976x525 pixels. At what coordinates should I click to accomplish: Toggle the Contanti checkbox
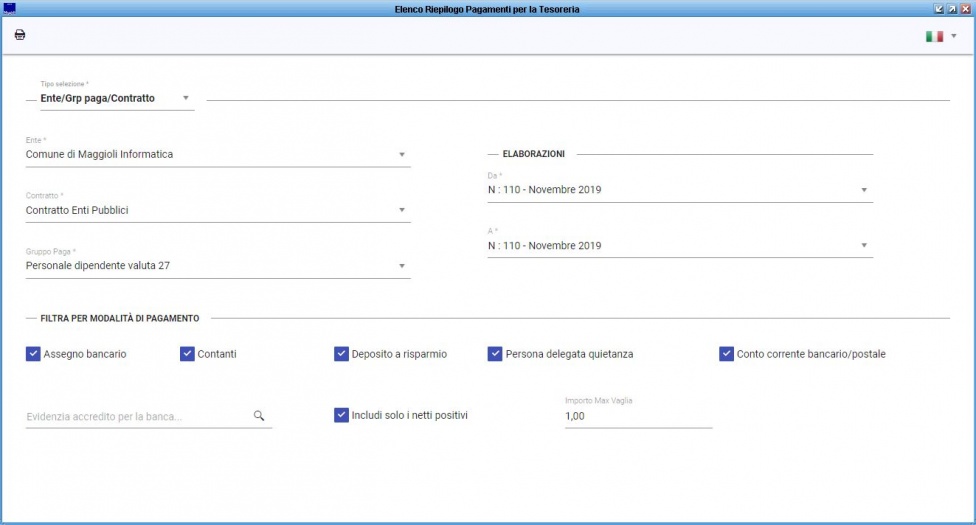click(x=187, y=354)
